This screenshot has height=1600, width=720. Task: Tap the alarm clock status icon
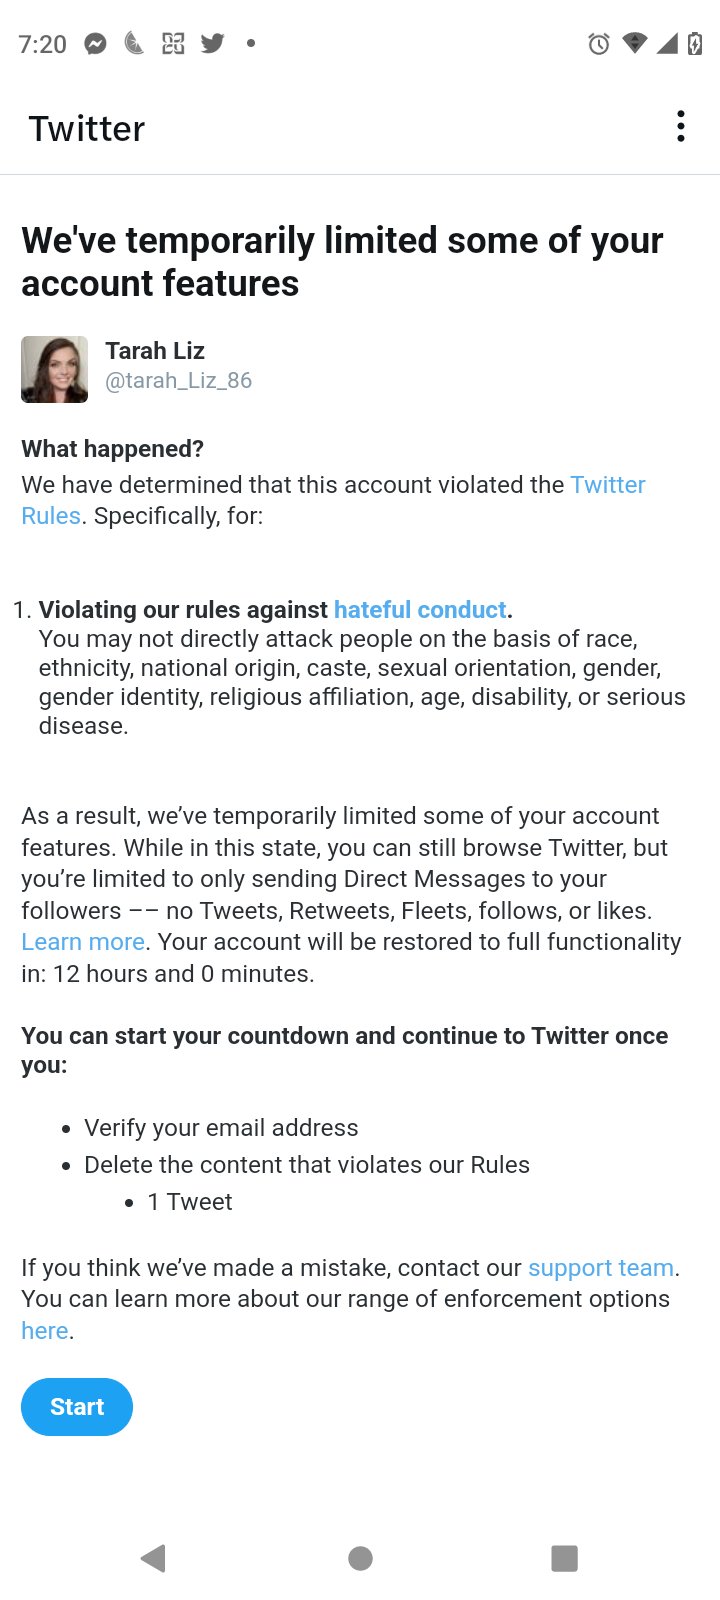599,43
